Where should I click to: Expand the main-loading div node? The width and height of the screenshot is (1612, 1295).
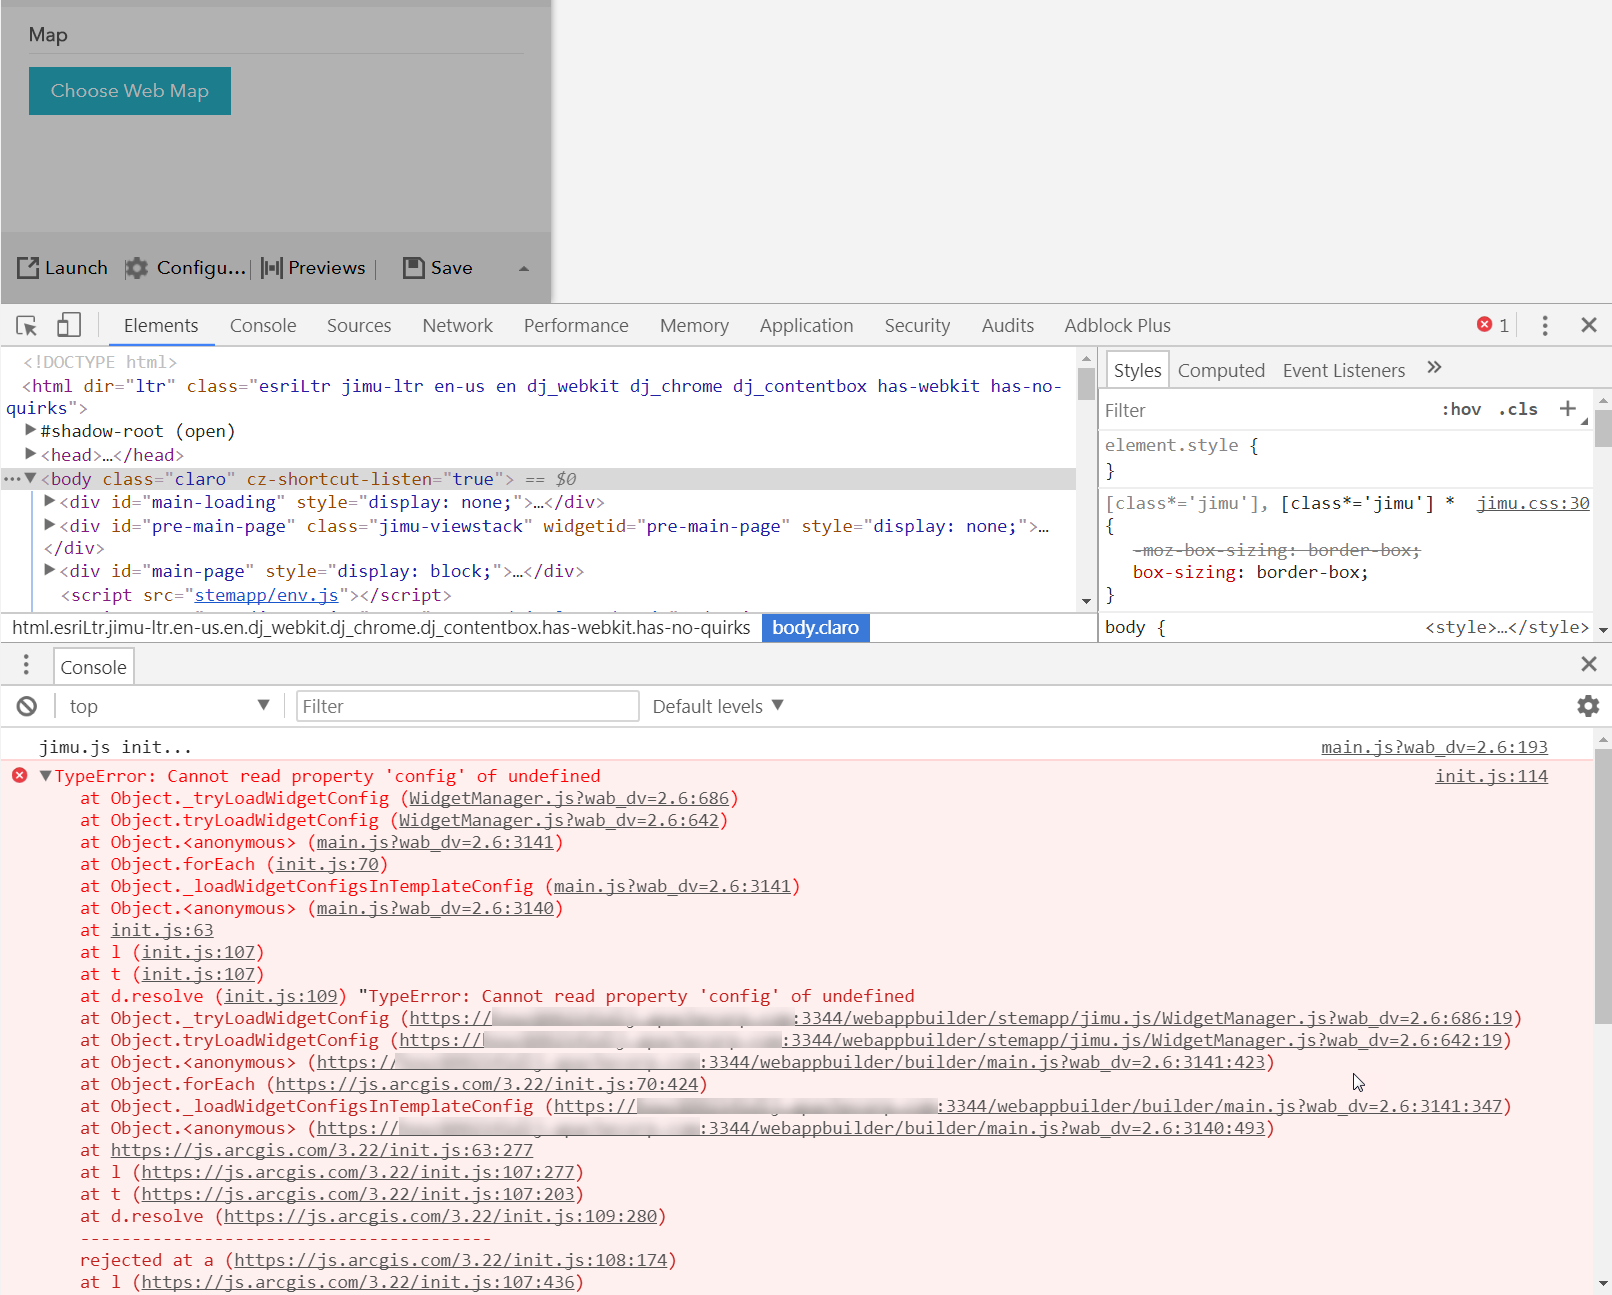[x=50, y=501]
